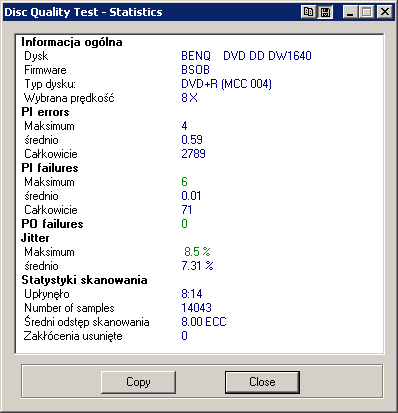
Task: Select the firmware value 'BSOB'
Action: [x=195, y=70]
